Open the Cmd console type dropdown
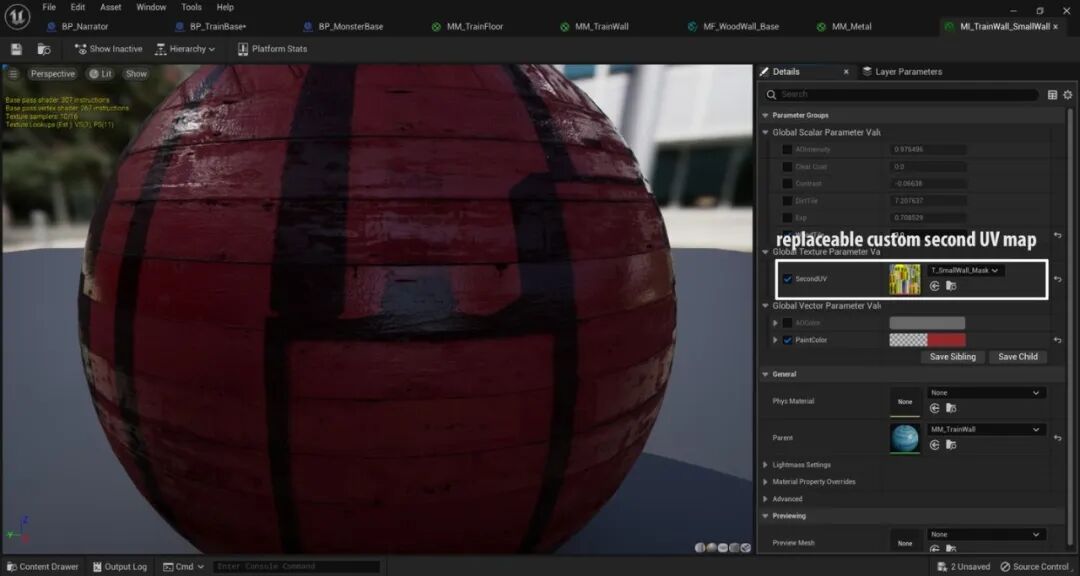Image resolution: width=1080 pixels, height=576 pixels. pos(184,566)
